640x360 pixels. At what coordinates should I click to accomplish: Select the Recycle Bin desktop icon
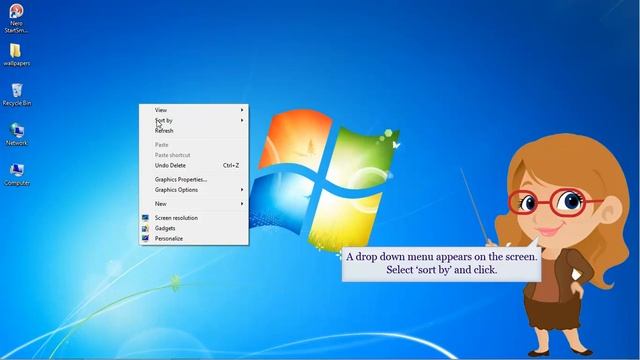point(17,90)
